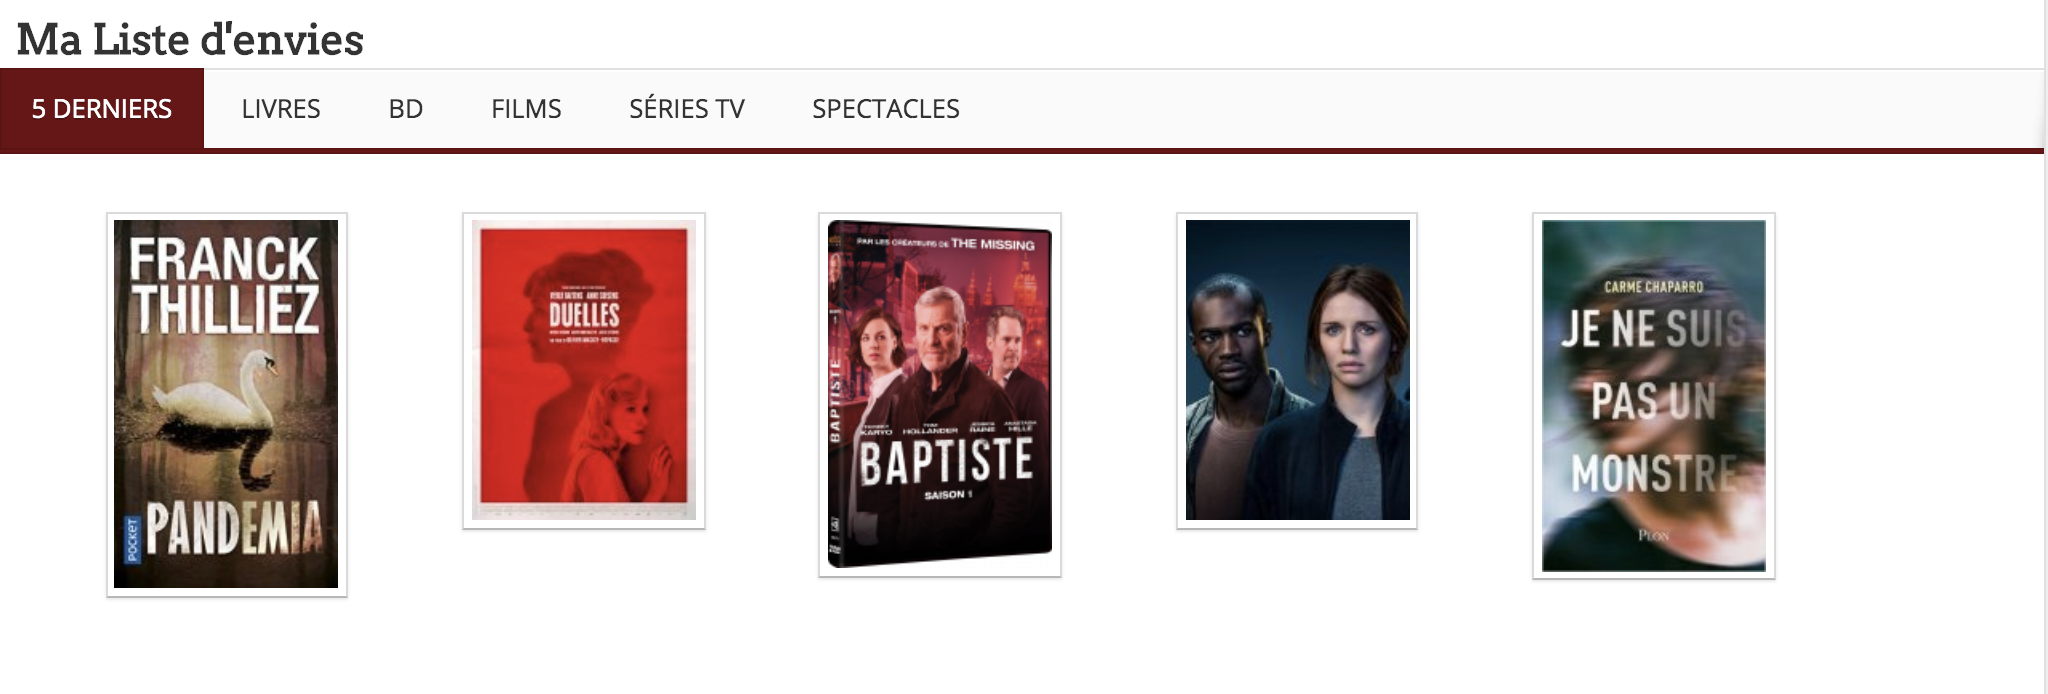Open the Pandemia book cover
This screenshot has height=694, width=2048.
coord(226,404)
